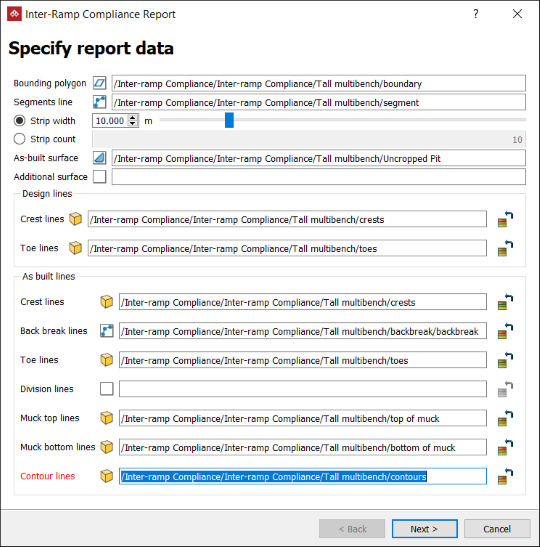The height and width of the screenshot is (547, 540).
Task: Tick the Division lines empty checkbox
Action: point(107,389)
